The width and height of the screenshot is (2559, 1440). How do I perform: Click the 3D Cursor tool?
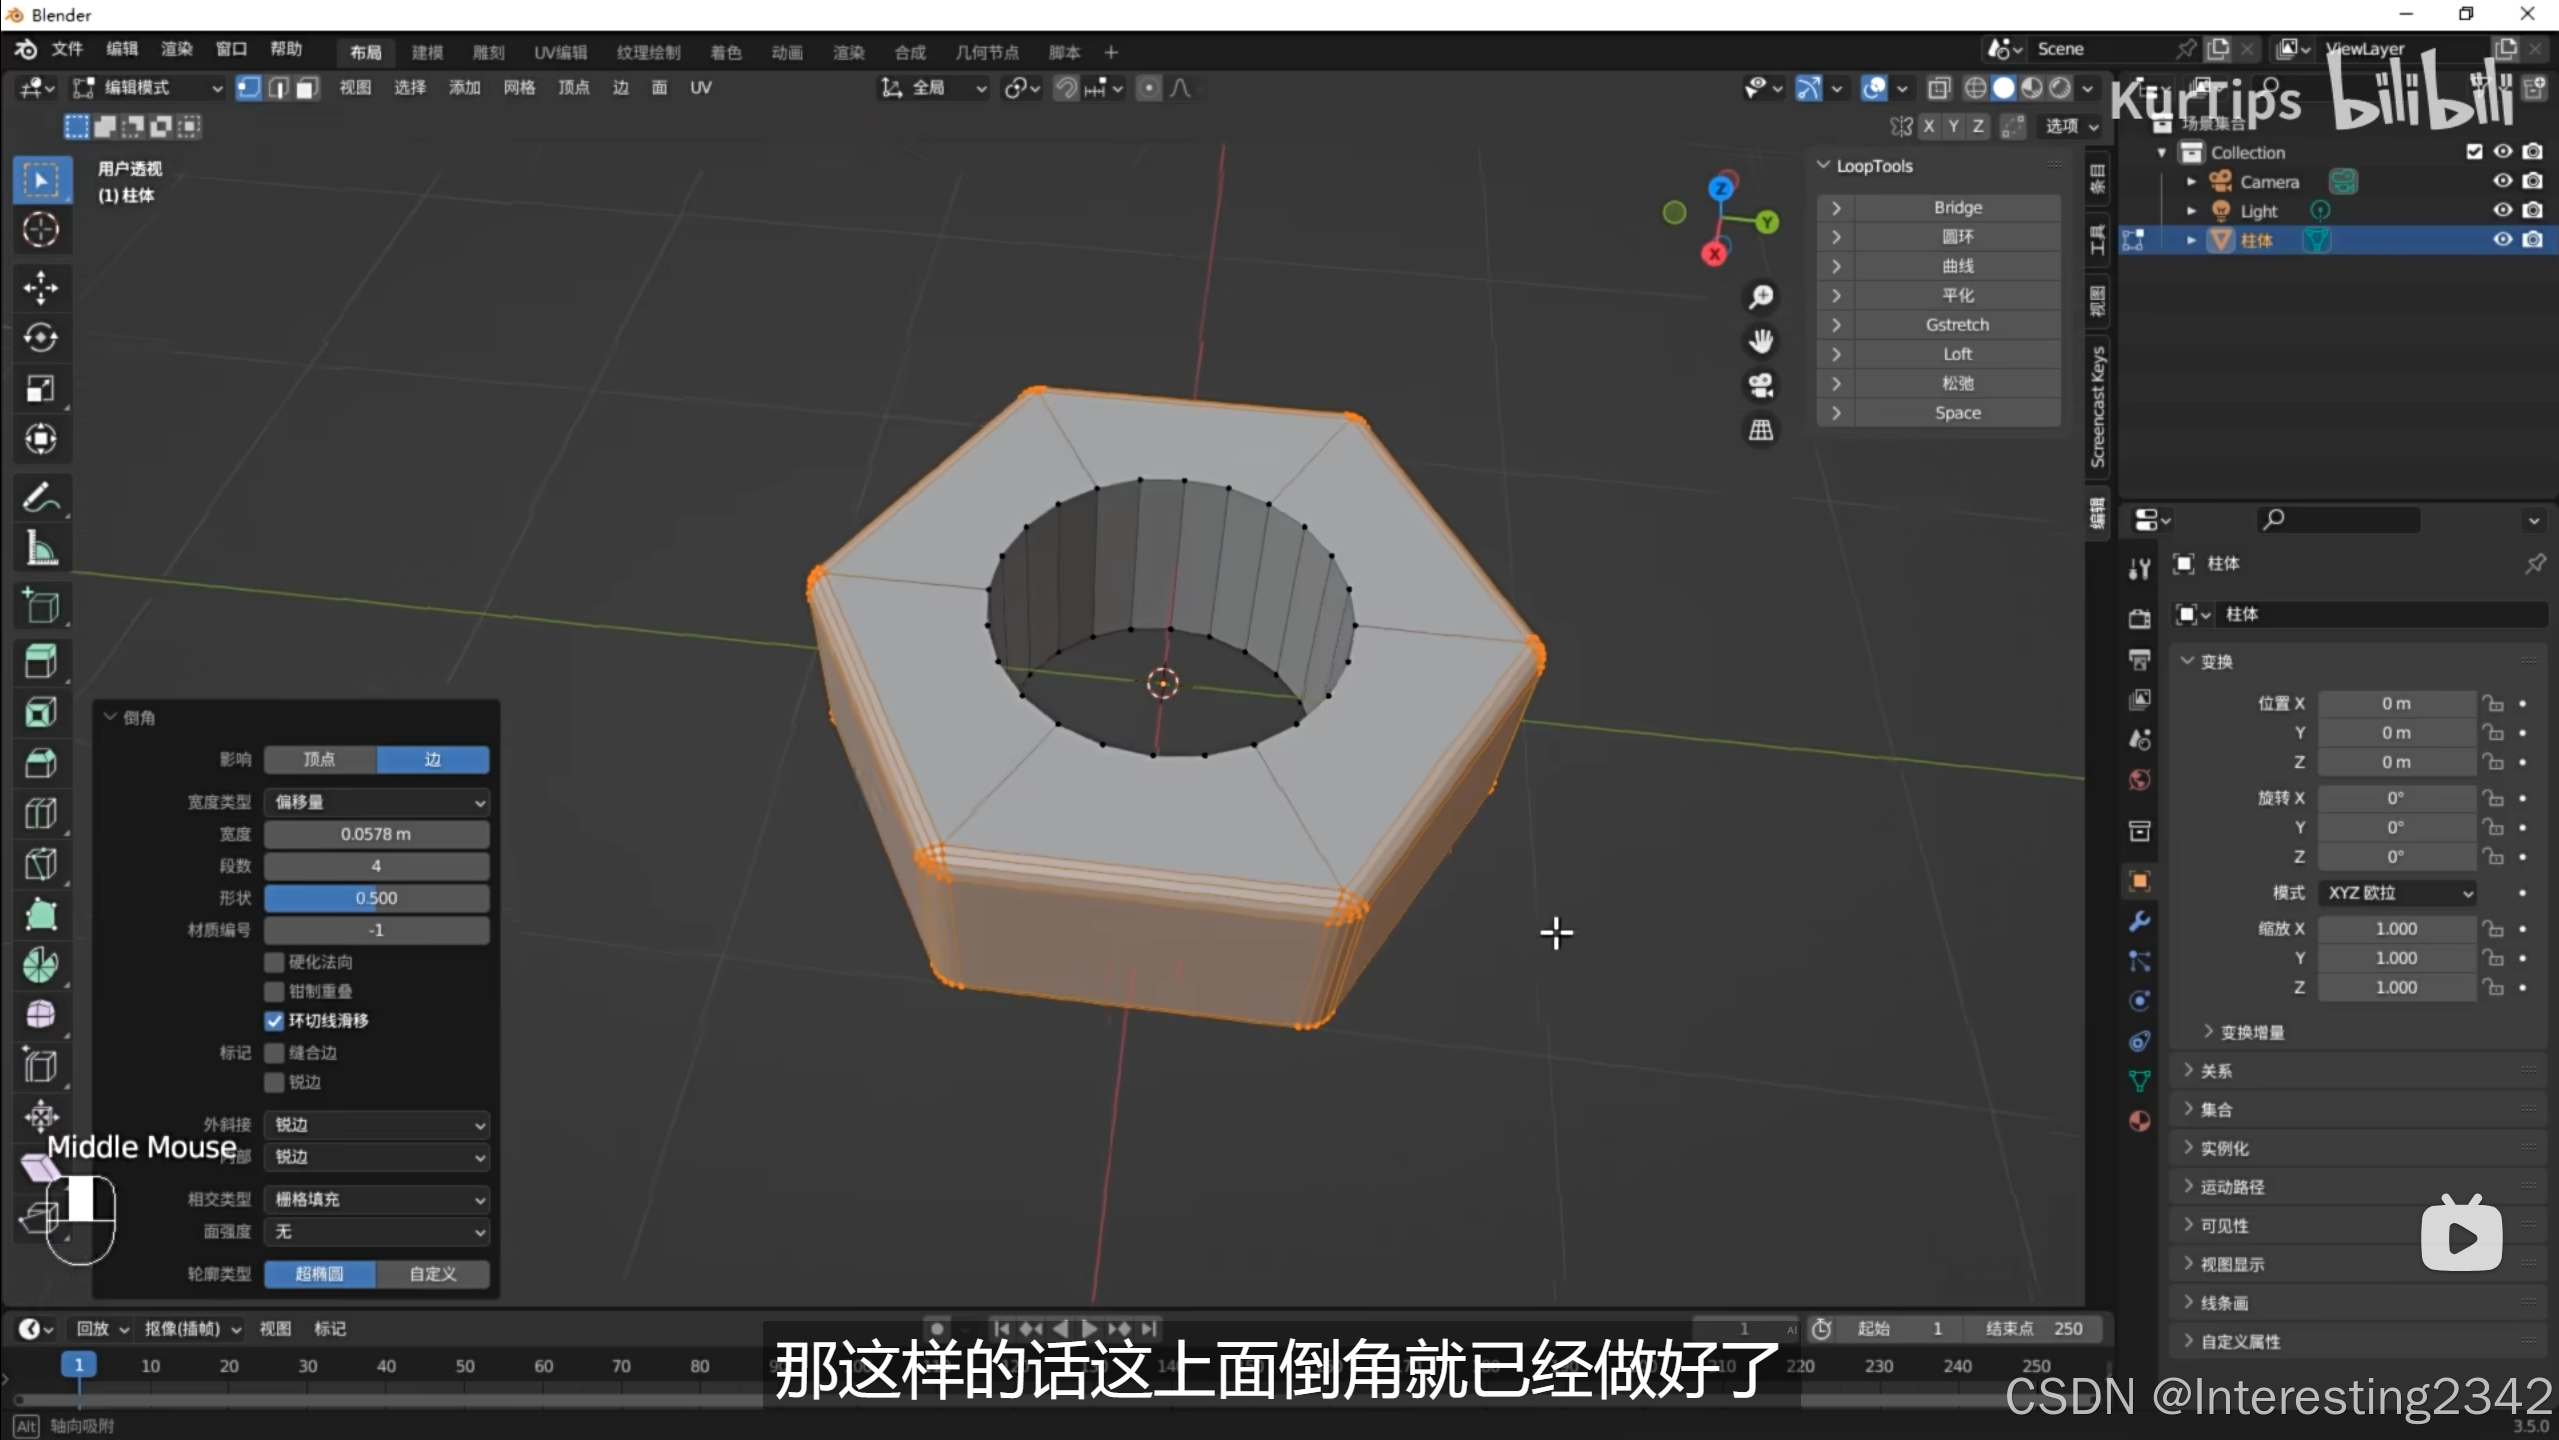coord(40,230)
